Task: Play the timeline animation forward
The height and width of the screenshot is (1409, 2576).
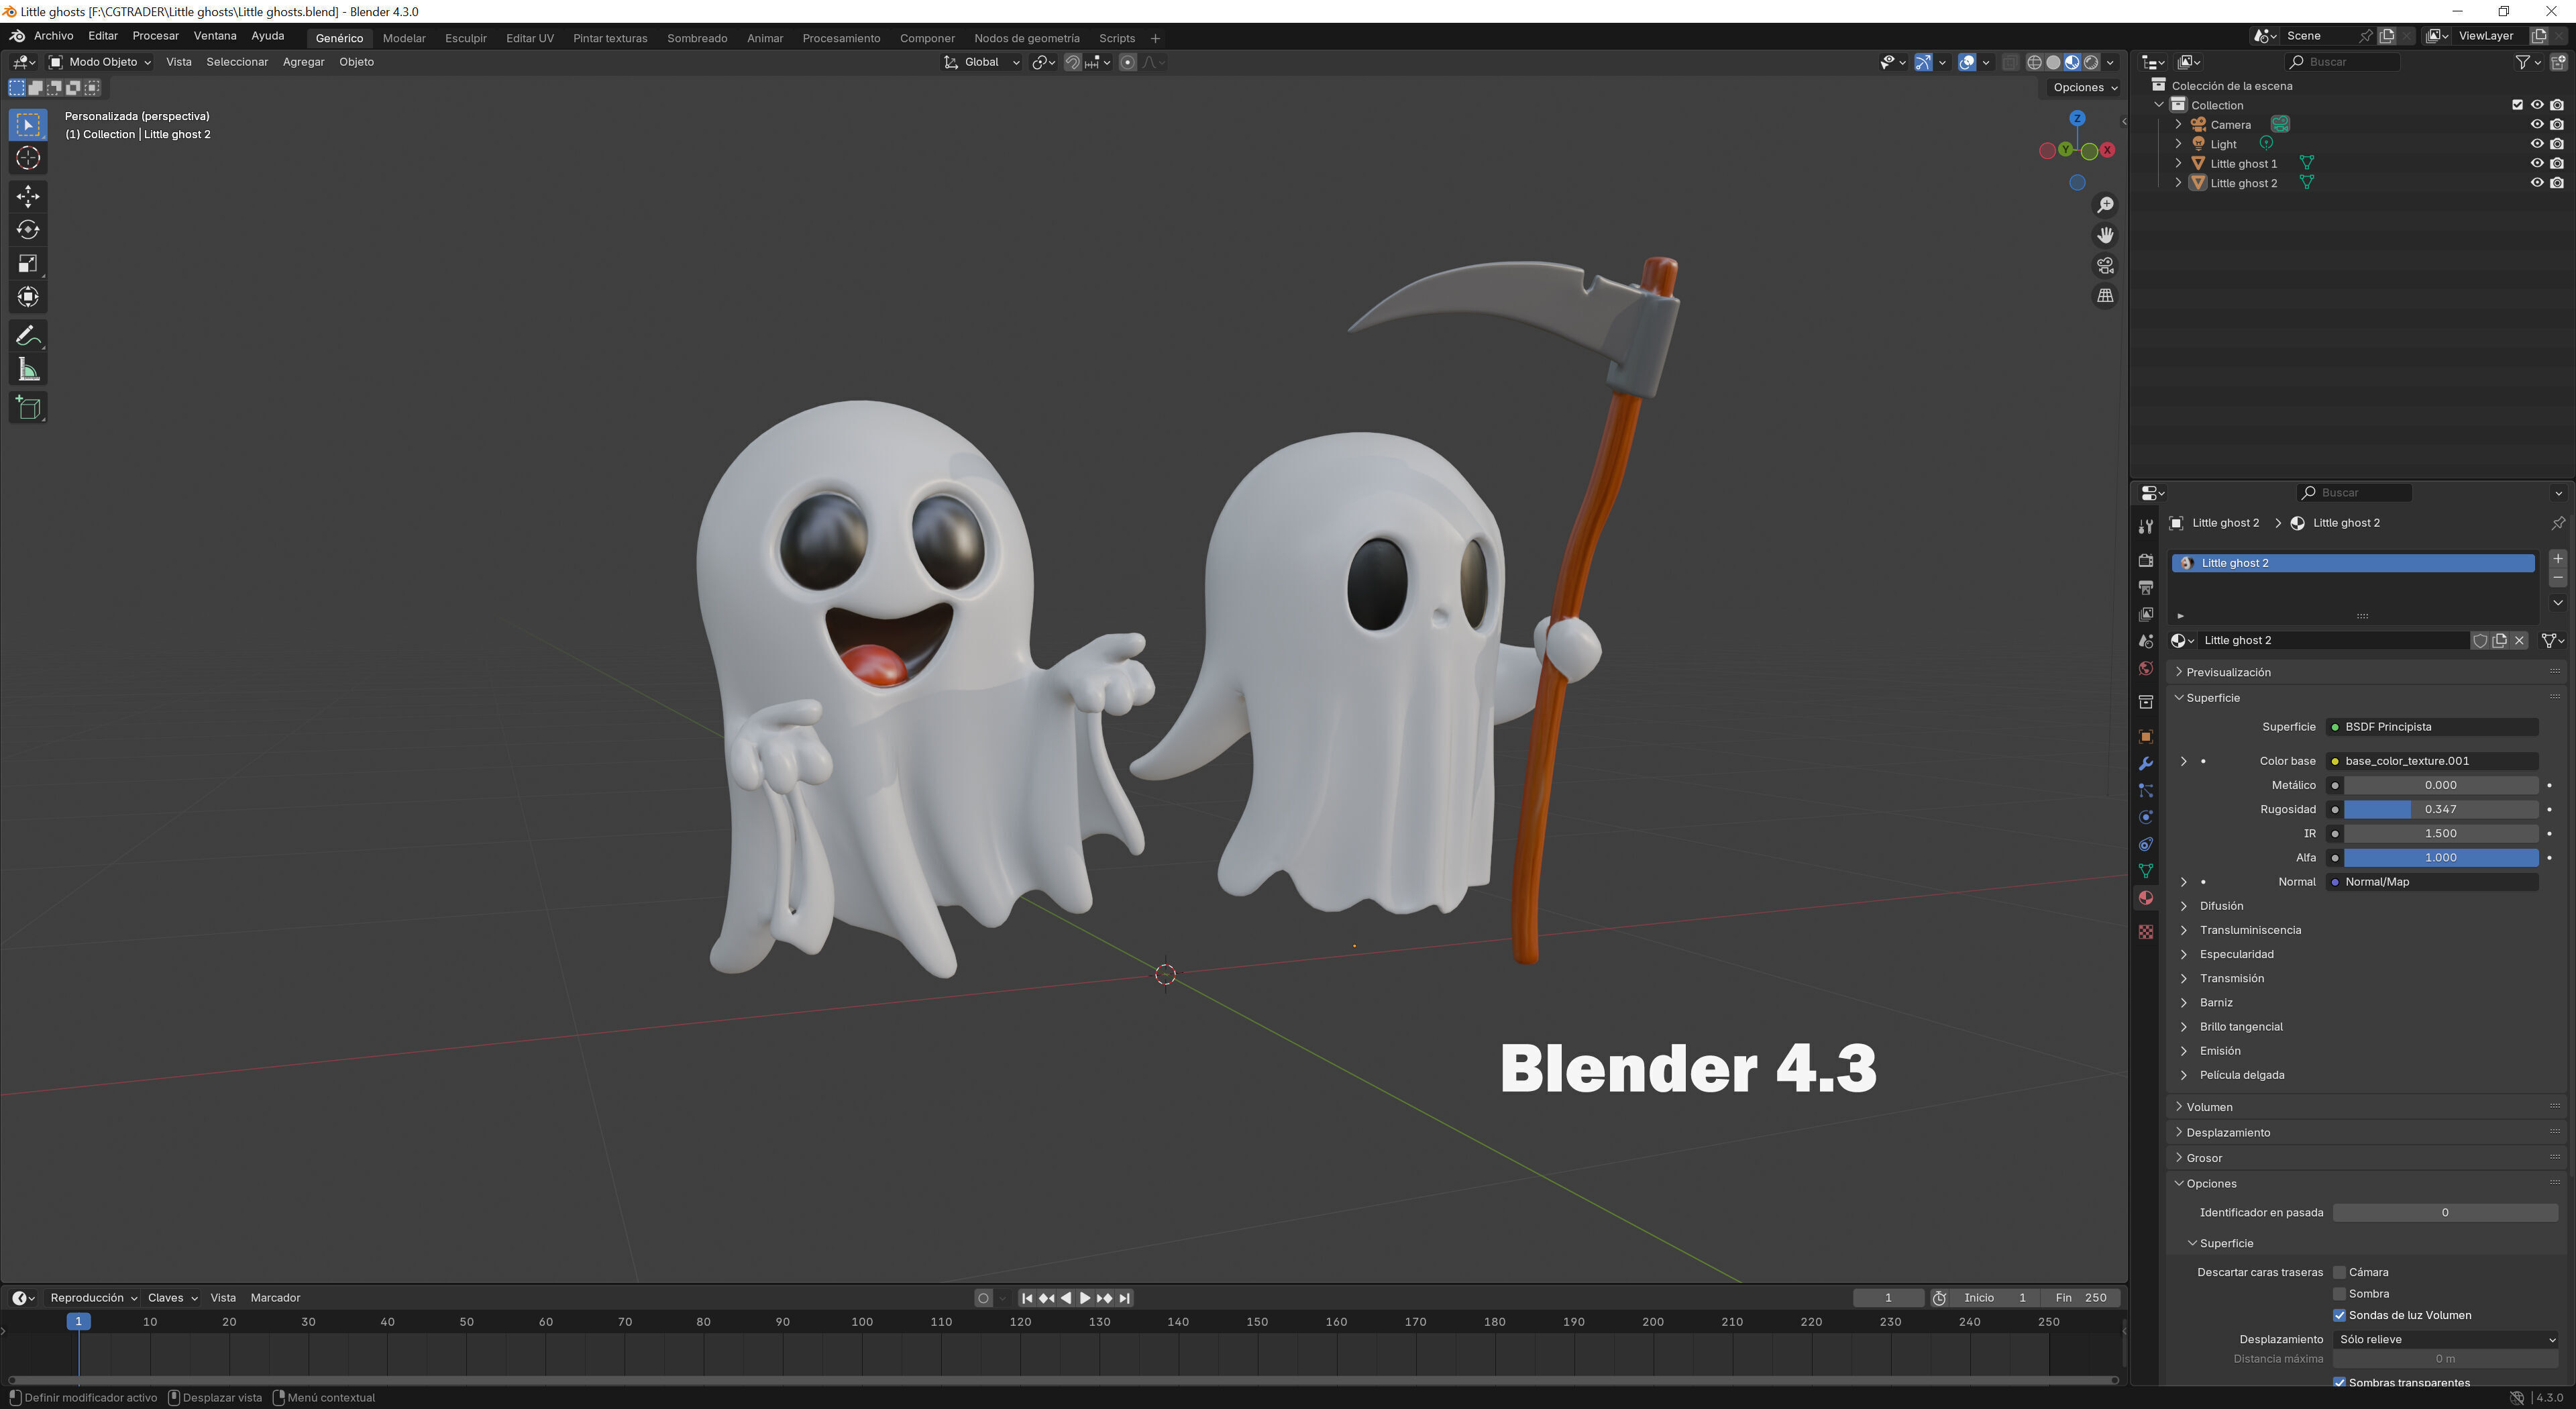Action: pos(1085,1298)
